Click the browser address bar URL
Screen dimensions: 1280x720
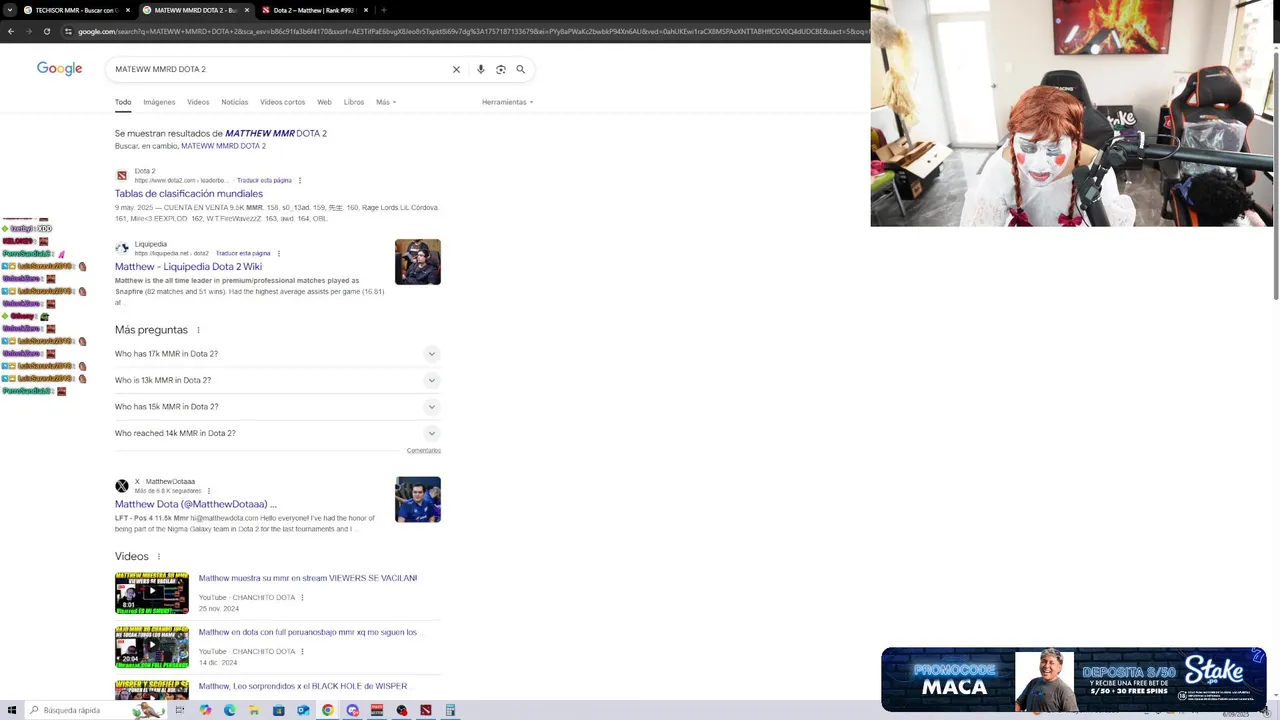(x=470, y=31)
